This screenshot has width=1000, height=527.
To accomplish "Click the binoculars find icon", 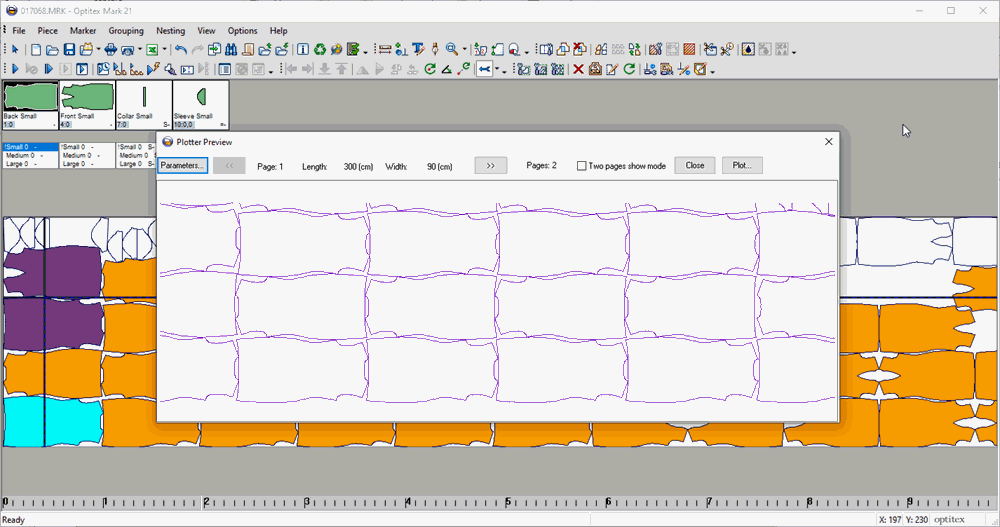I will click(231, 49).
